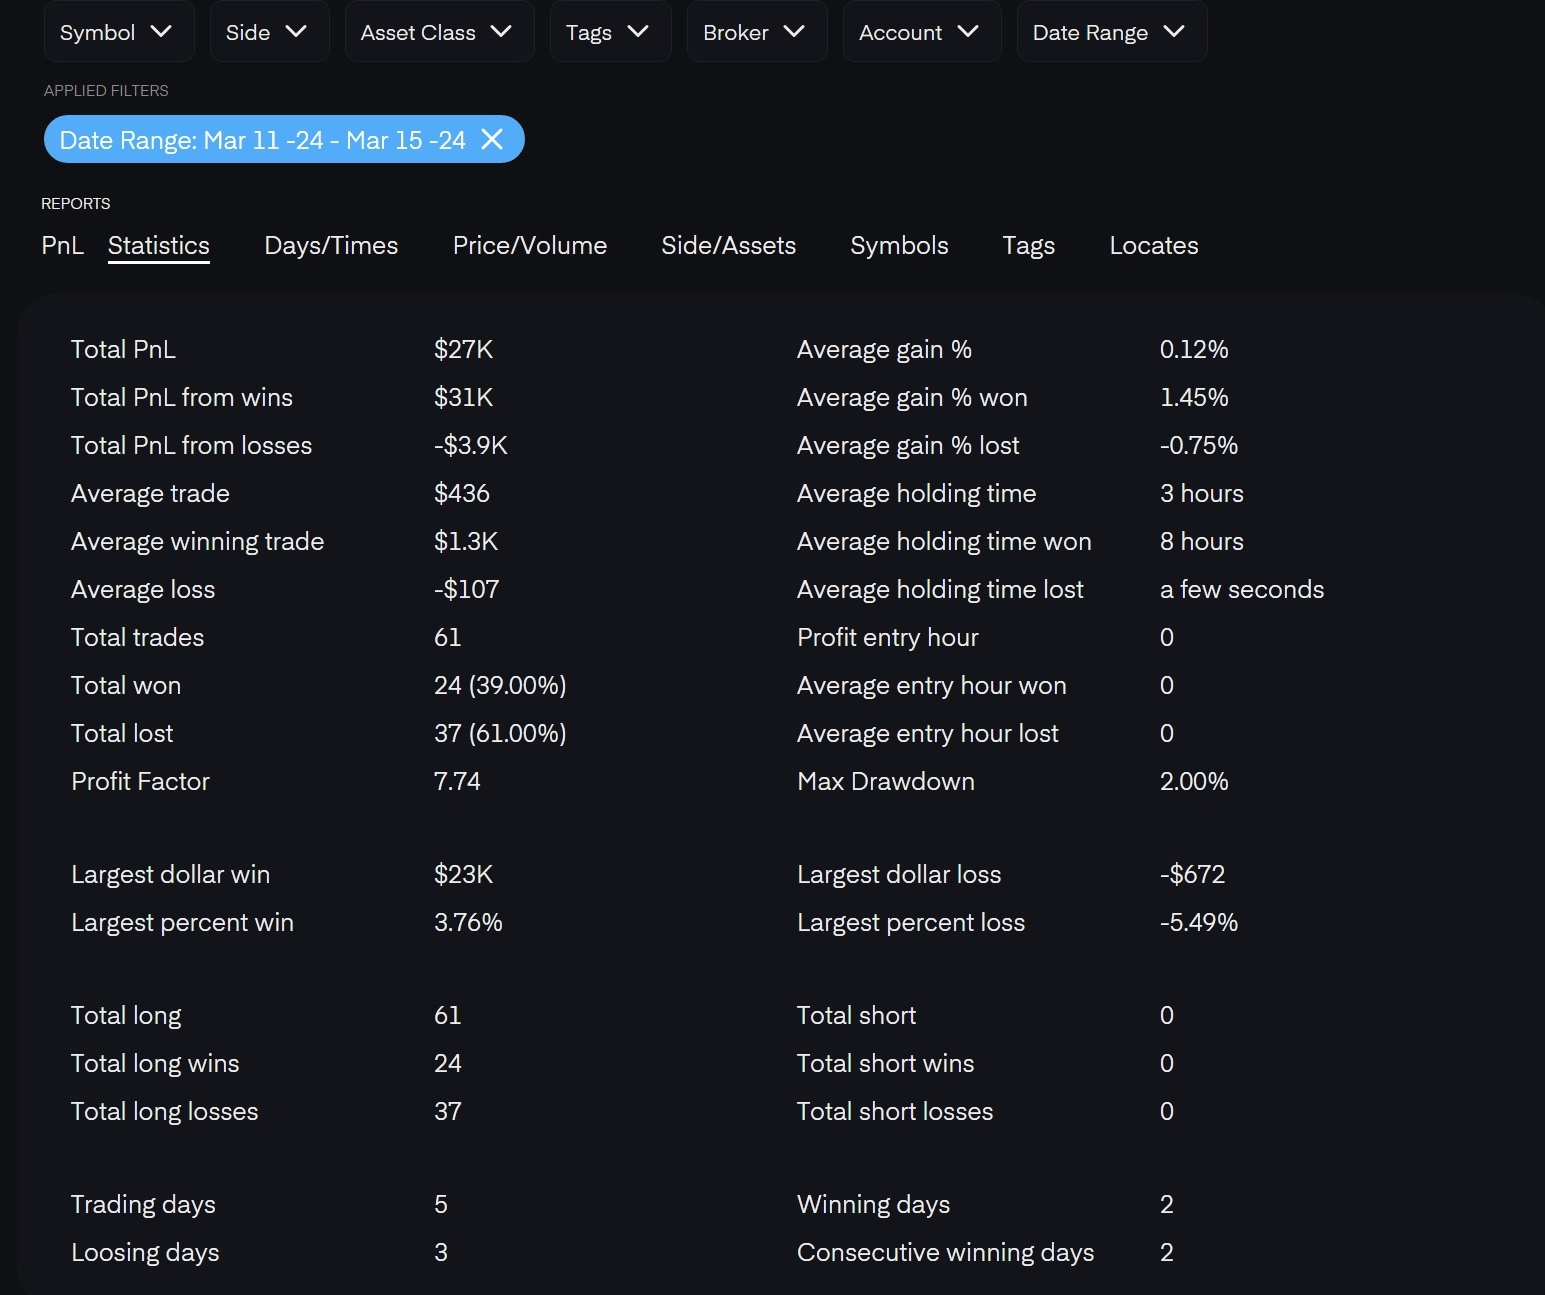Viewport: 1545px width, 1295px height.
Task: Click the Total PnL value $27K
Action: pyautogui.click(x=463, y=349)
